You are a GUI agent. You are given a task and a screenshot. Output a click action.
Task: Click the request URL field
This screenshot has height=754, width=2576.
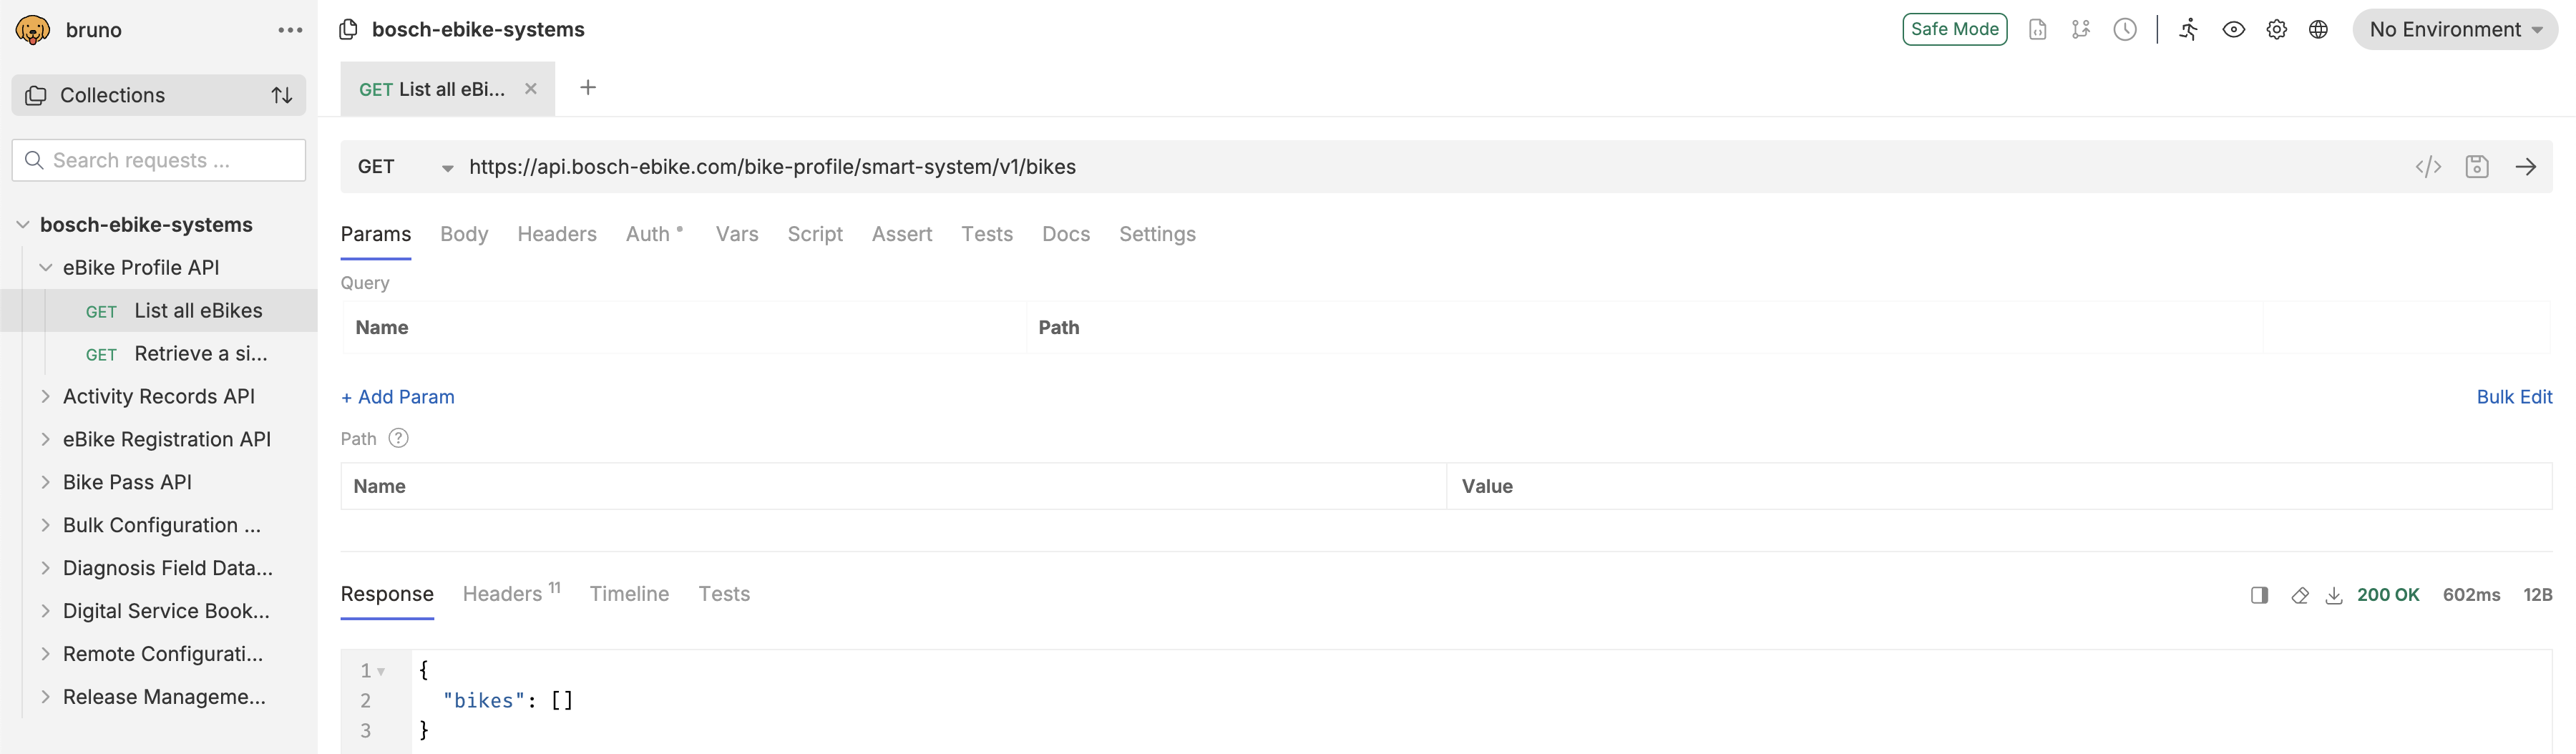(1430, 167)
